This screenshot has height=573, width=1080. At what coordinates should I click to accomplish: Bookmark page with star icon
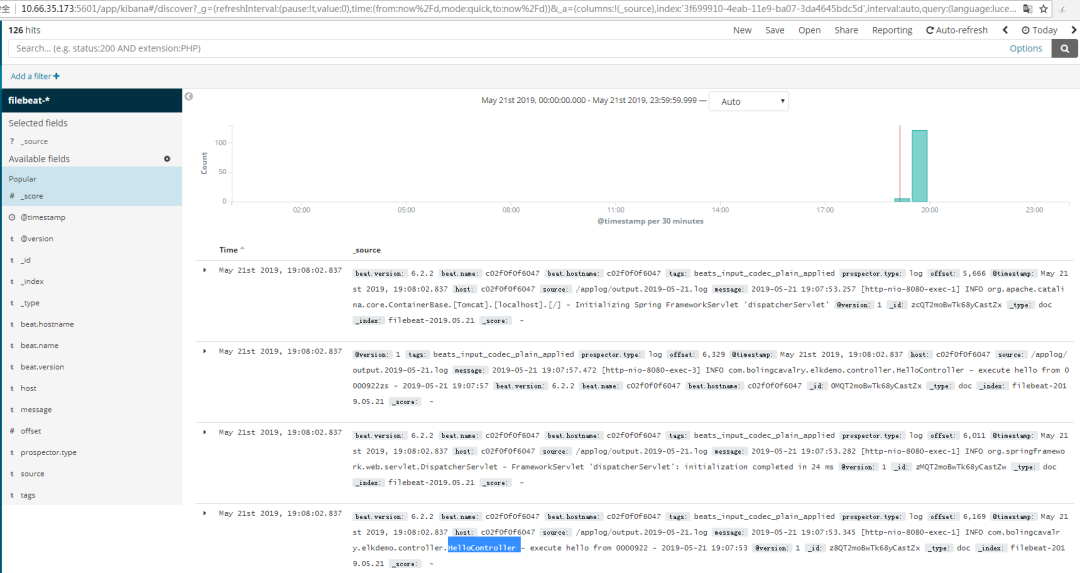click(x=1043, y=9)
